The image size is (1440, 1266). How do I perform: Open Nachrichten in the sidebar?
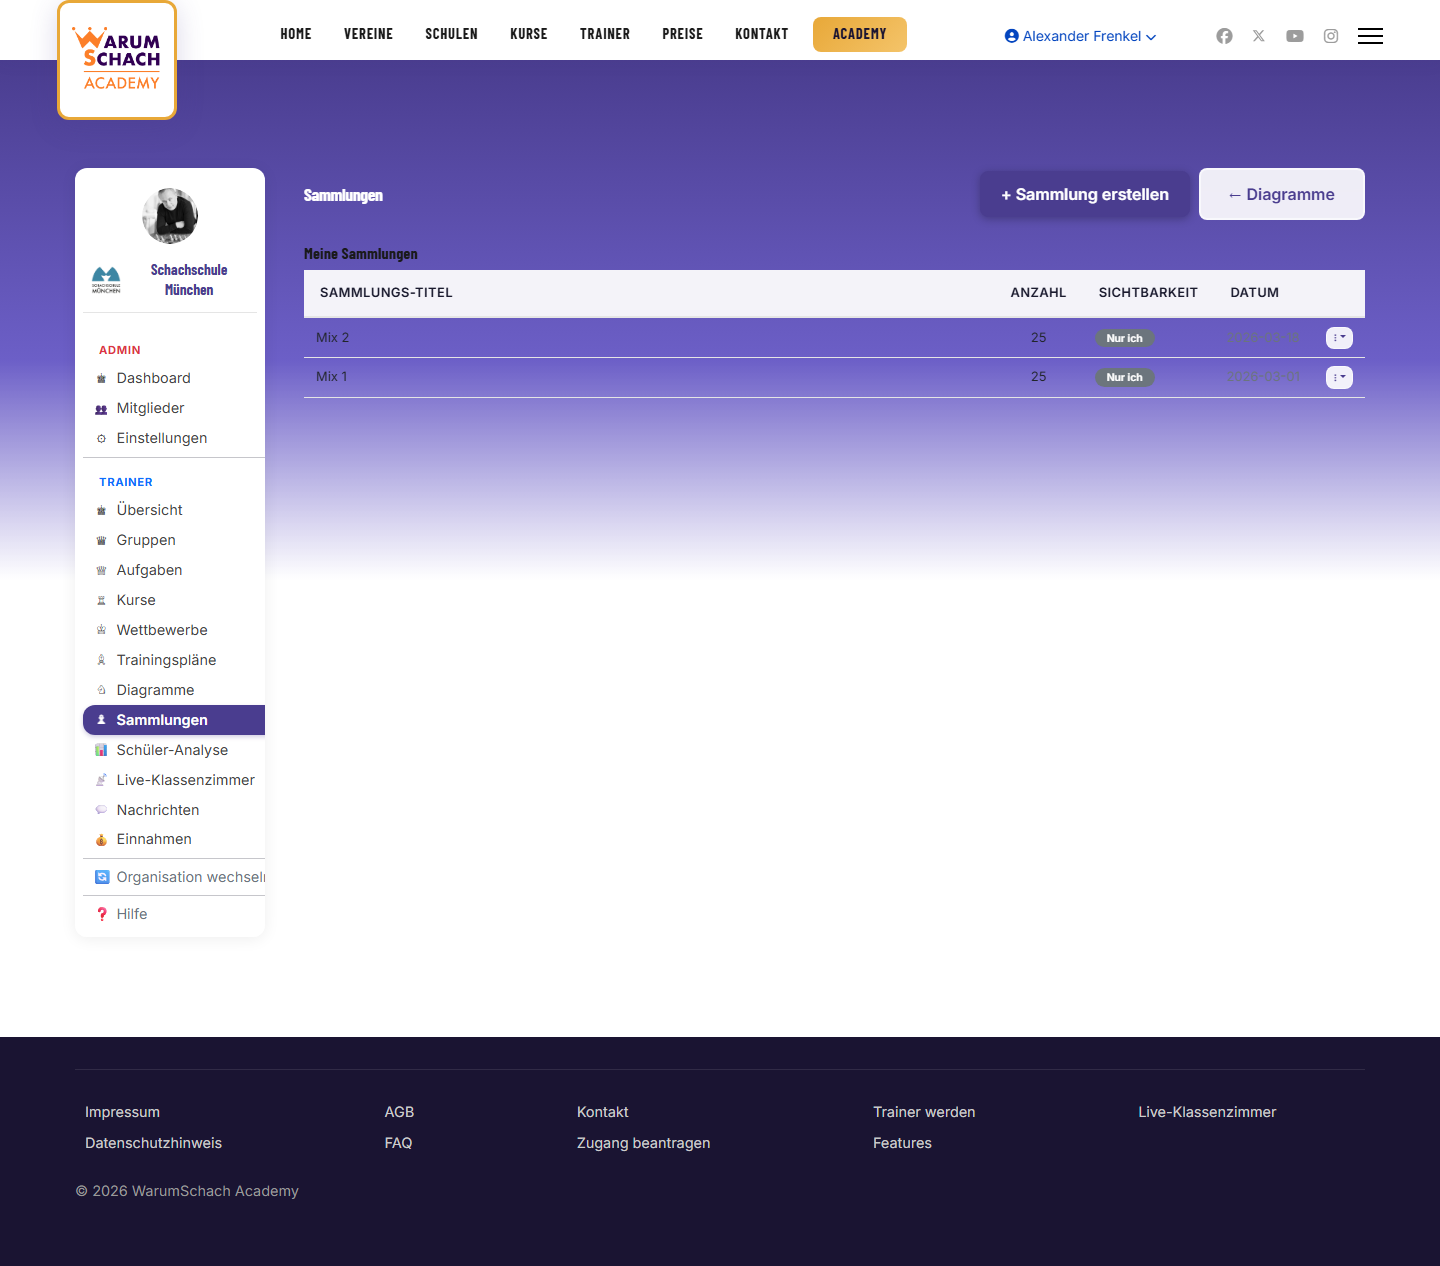tap(158, 810)
